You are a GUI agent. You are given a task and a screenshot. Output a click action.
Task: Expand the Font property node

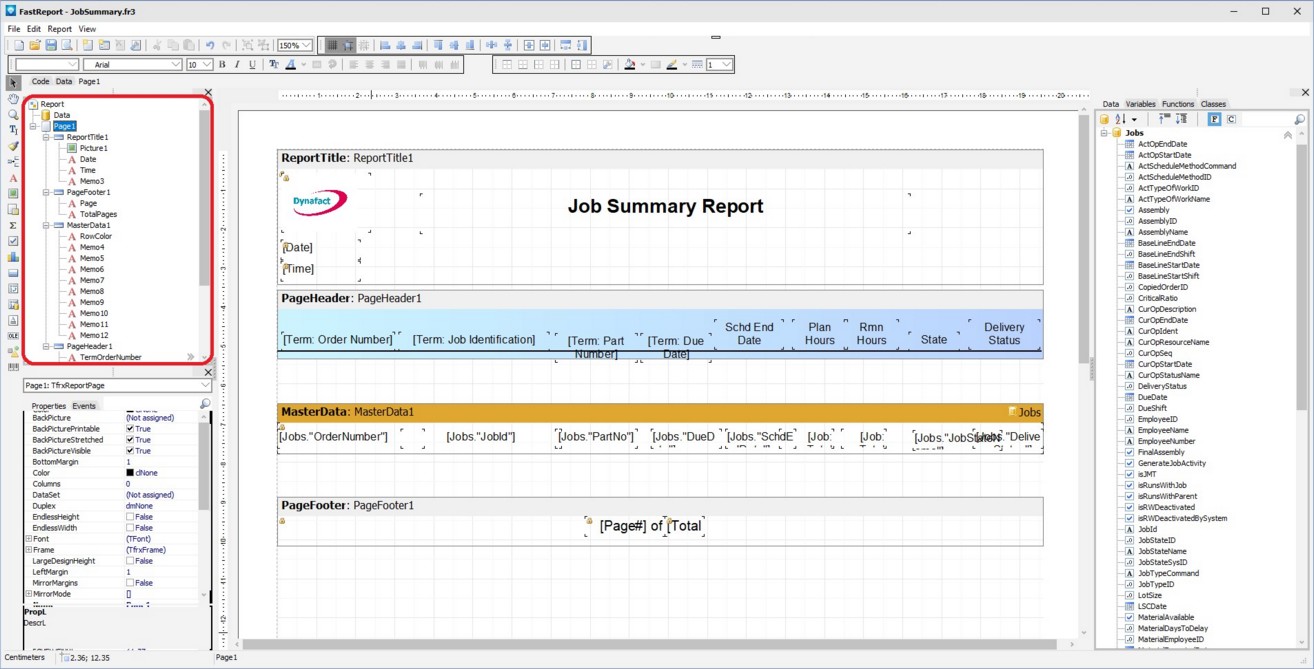(28, 539)
